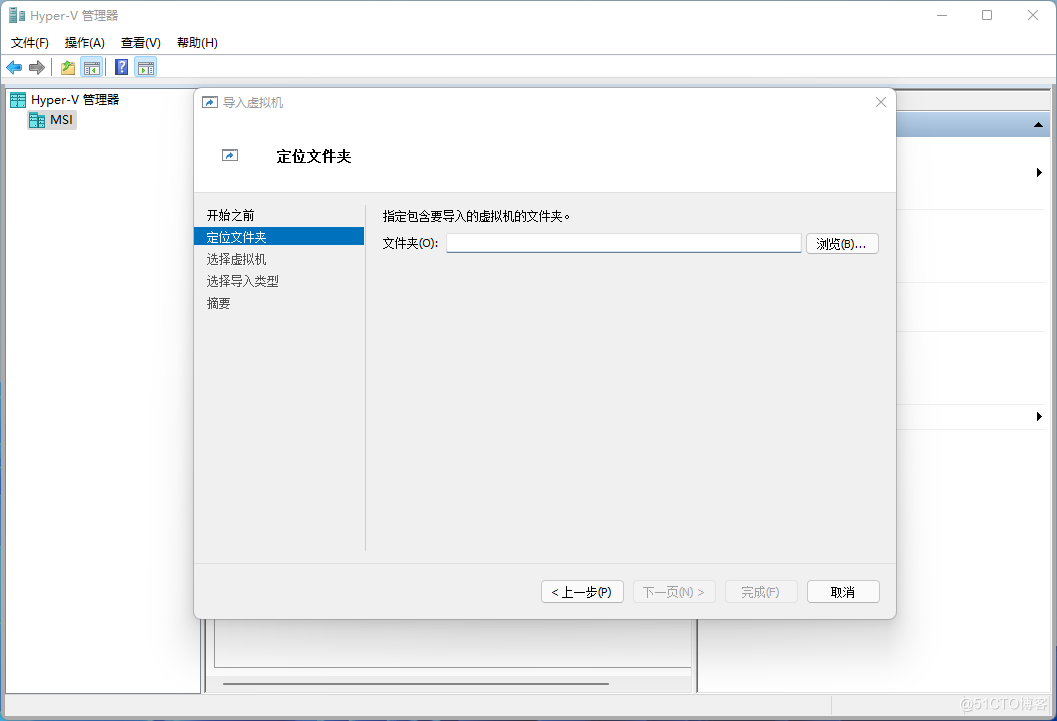This screenshot has width=1057, height=721.
Task: Click the 上一步(P) previous button
Action: click(582, 592)
